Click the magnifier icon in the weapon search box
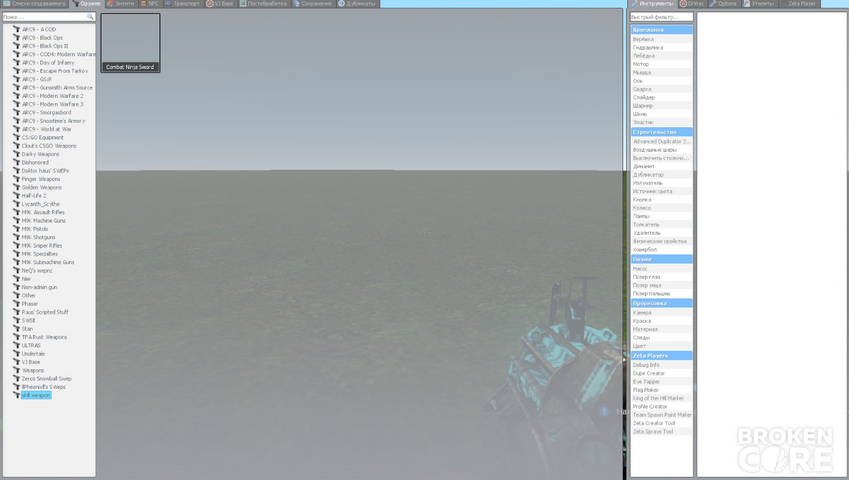 (x=90, y=17)
